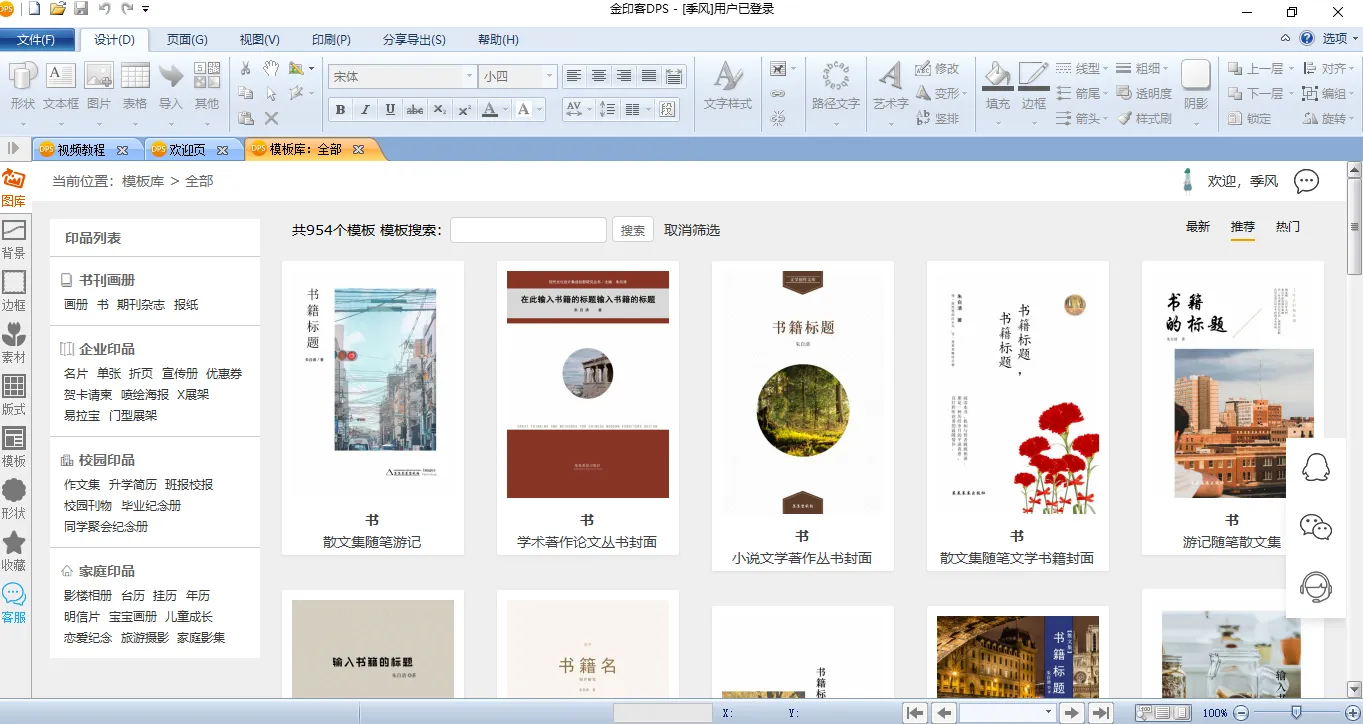1363x724 pixels.
Task: Click the 表格 table tool icon
Action: pyautogui.click(x=135, y=86)
